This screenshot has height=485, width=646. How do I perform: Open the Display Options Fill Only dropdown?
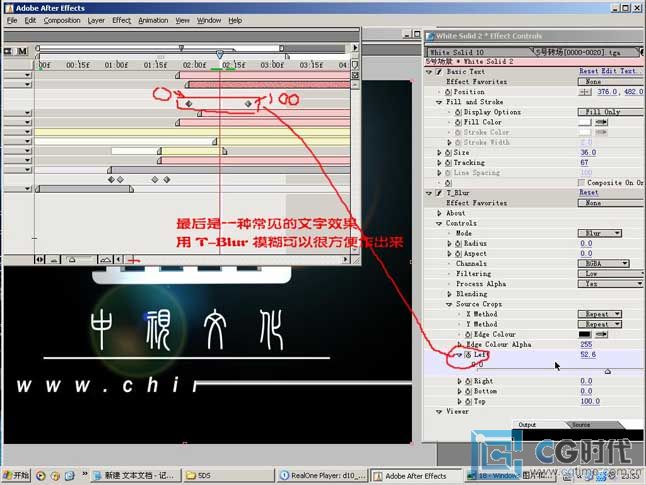(611, 112)
